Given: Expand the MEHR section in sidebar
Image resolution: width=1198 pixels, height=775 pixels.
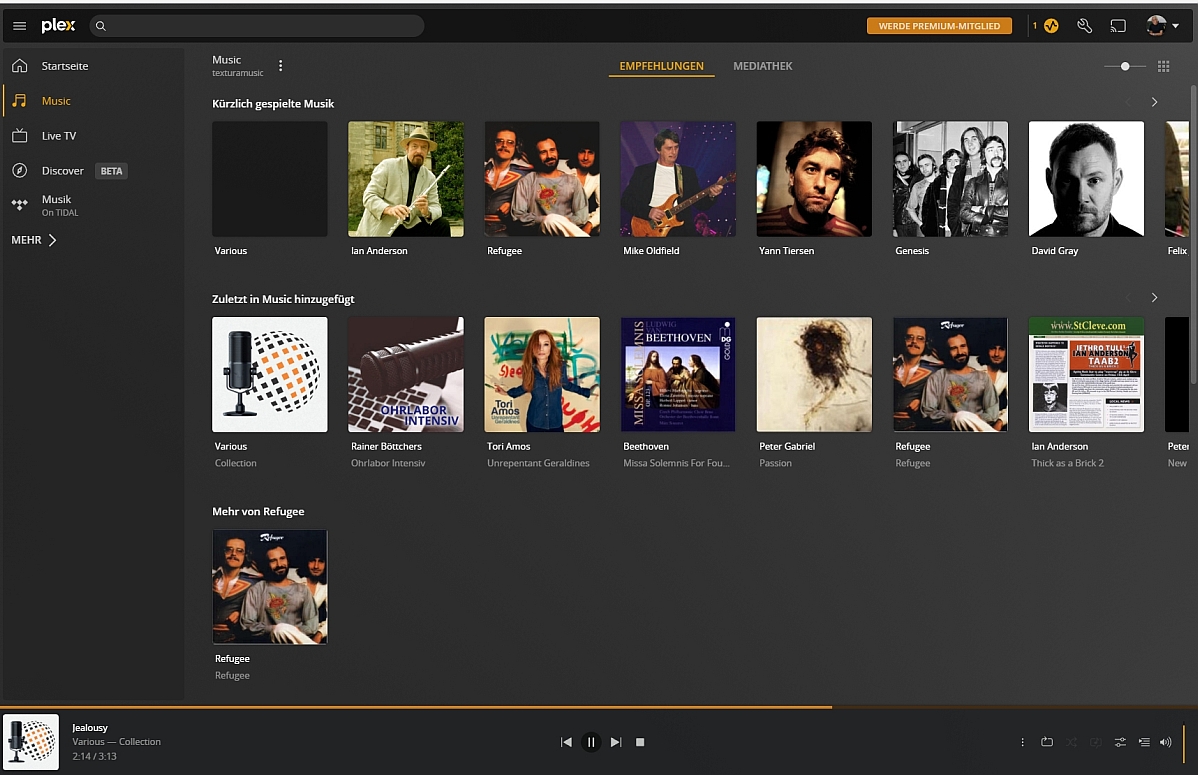Looking at the screenshot, I should [x=34, y=240].
